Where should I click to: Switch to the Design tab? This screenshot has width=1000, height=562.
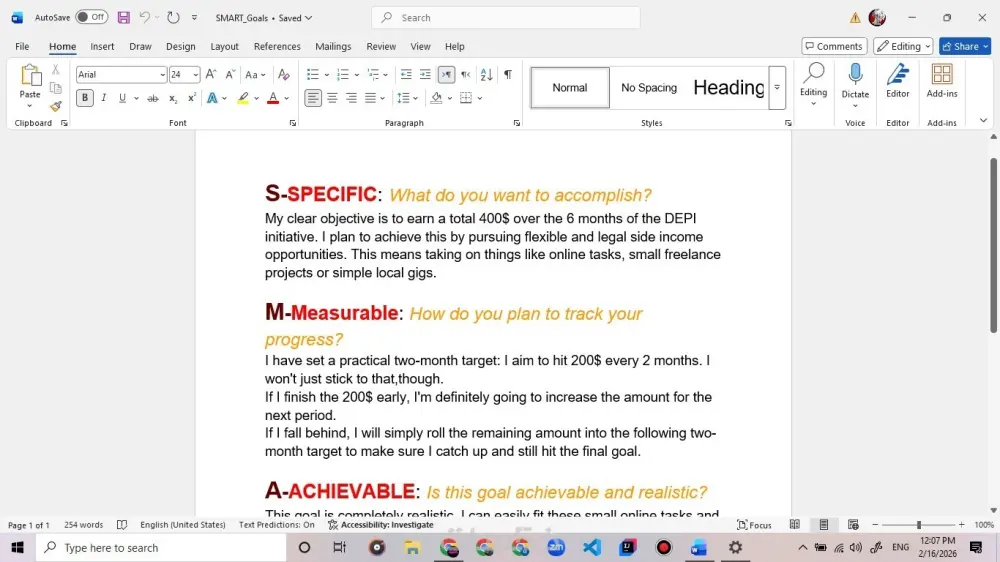pyautogui.click(x=180, y=46)
